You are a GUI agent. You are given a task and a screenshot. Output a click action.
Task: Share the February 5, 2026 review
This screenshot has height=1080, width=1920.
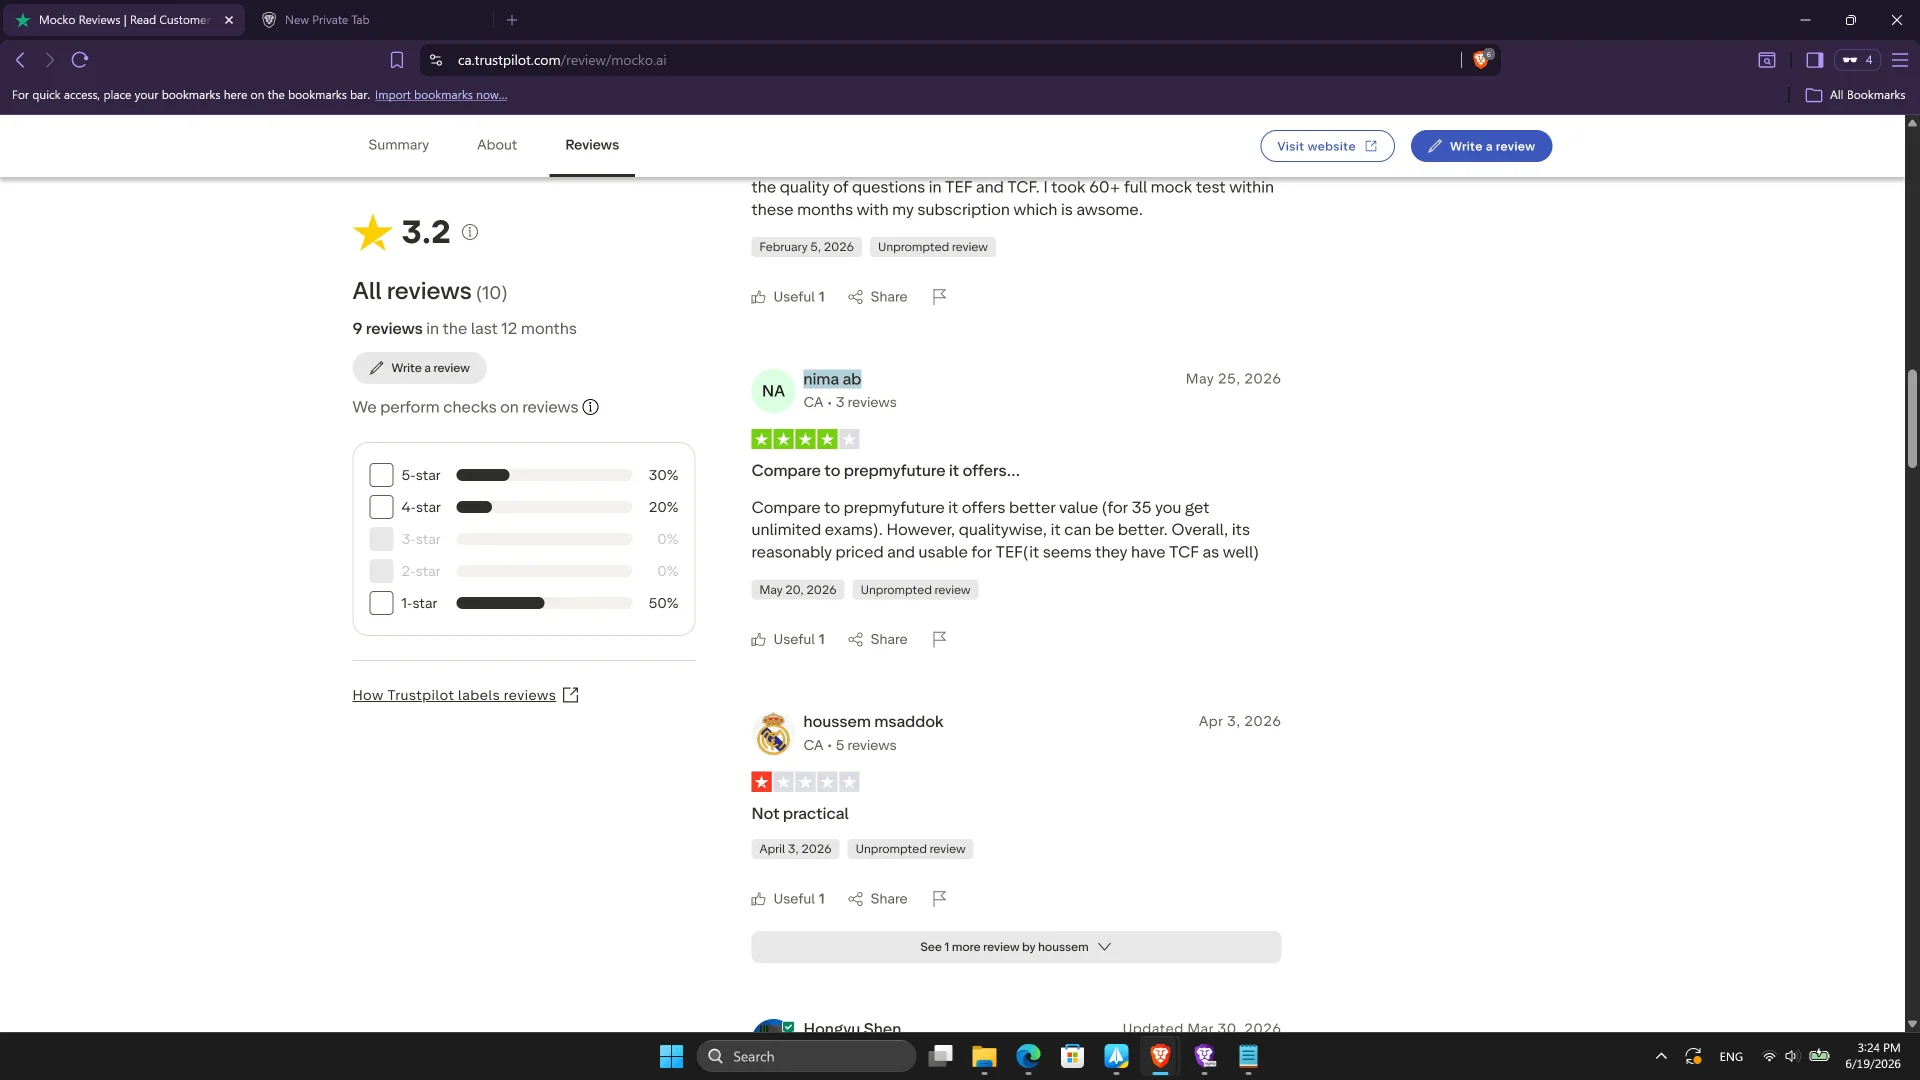coord(878,297)
